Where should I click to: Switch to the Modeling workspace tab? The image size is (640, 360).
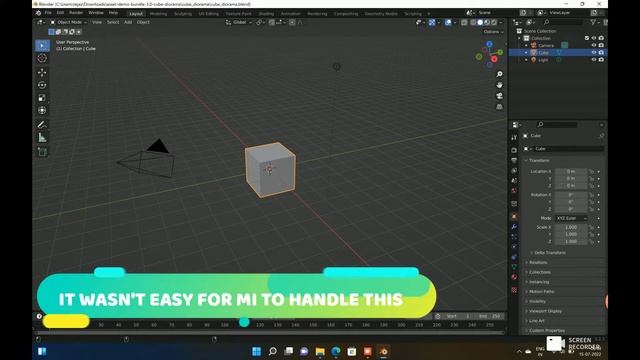pos(158,14)
